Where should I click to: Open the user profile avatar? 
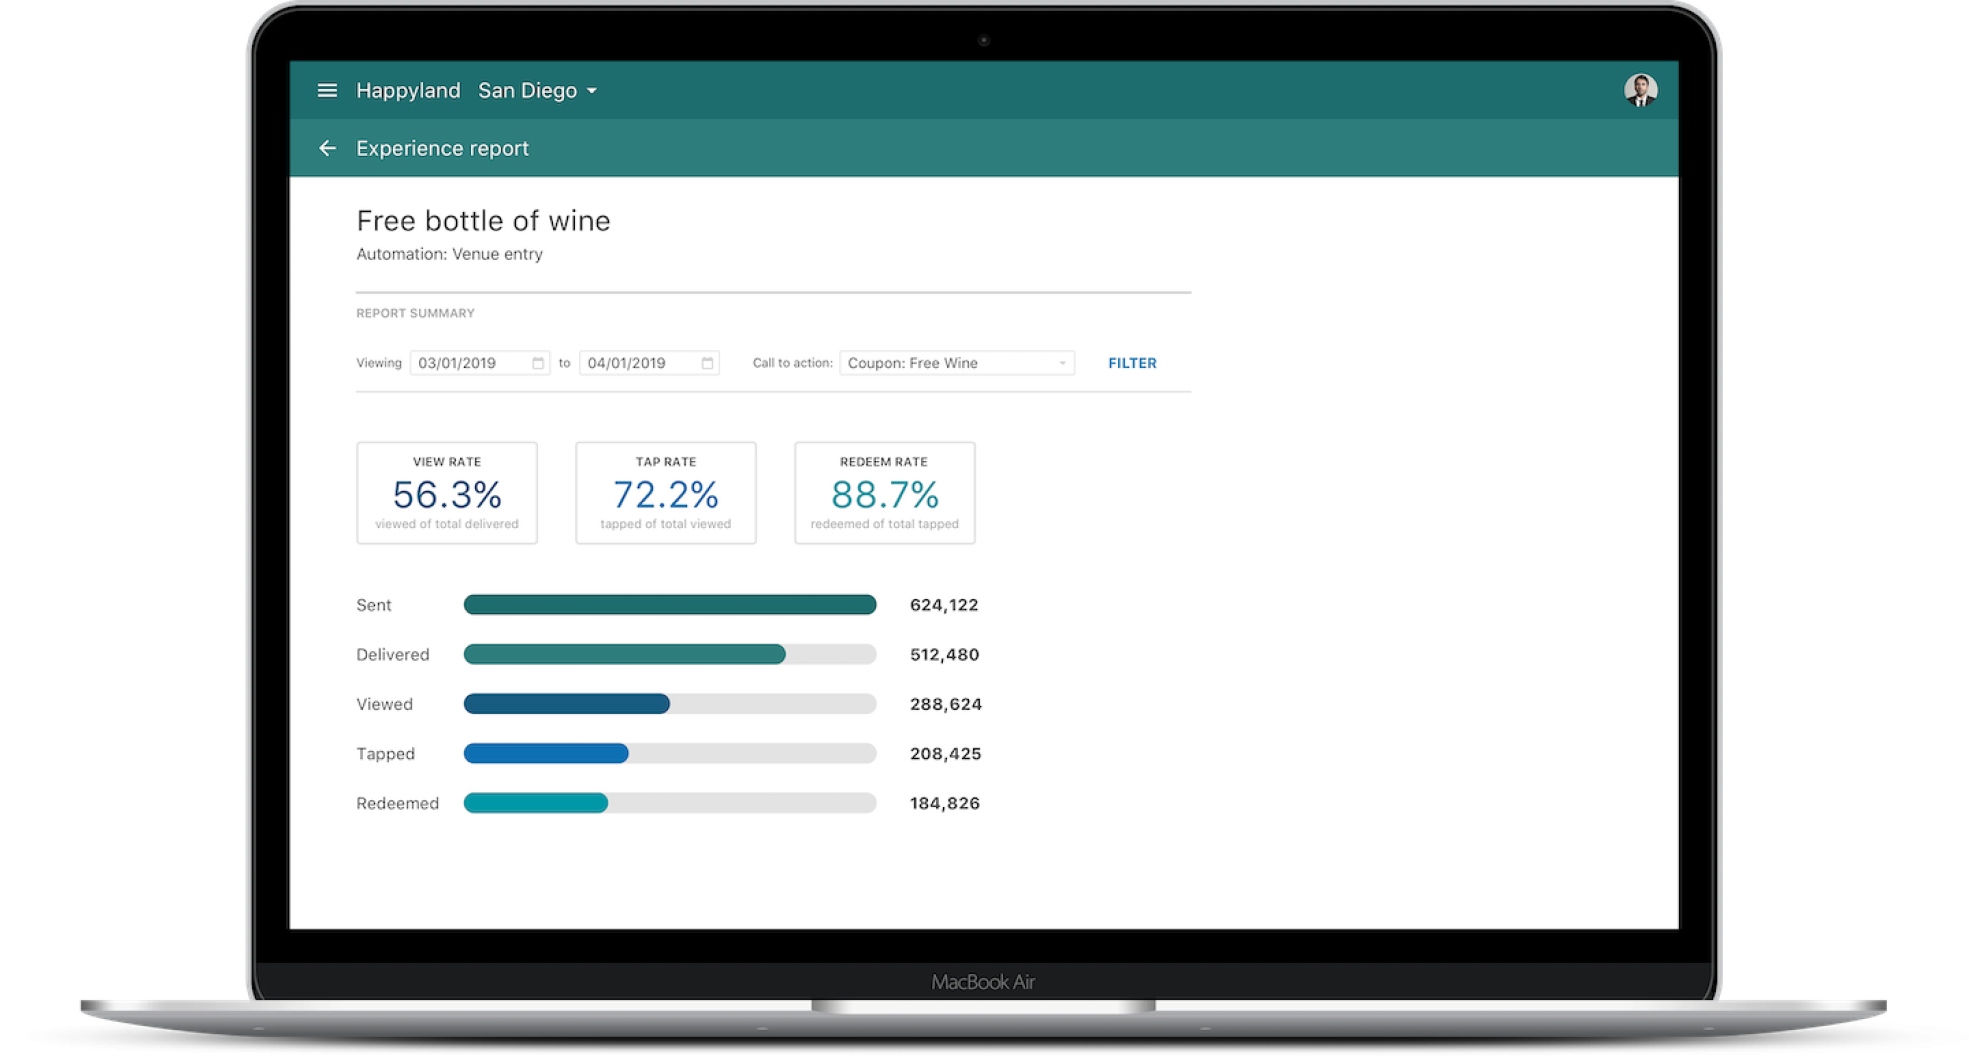click(1641, 90)
